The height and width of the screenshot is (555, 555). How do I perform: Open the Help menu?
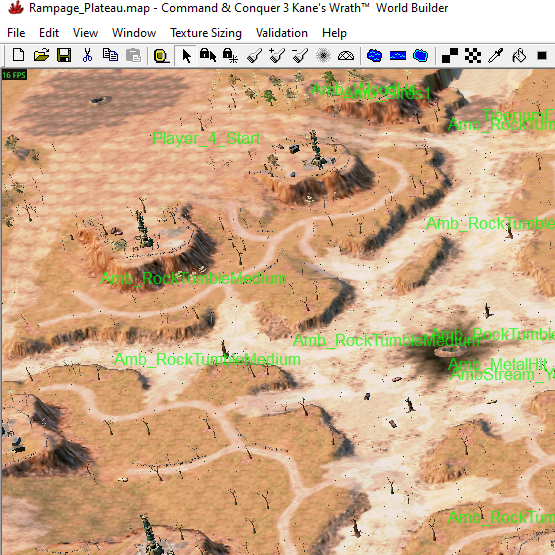[334, 33]
